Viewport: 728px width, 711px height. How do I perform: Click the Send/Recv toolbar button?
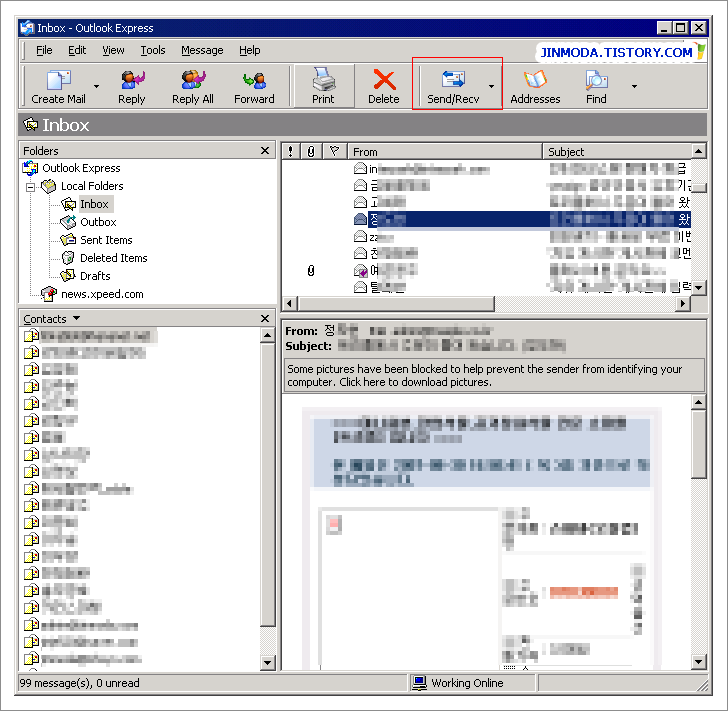click(453, 86)
